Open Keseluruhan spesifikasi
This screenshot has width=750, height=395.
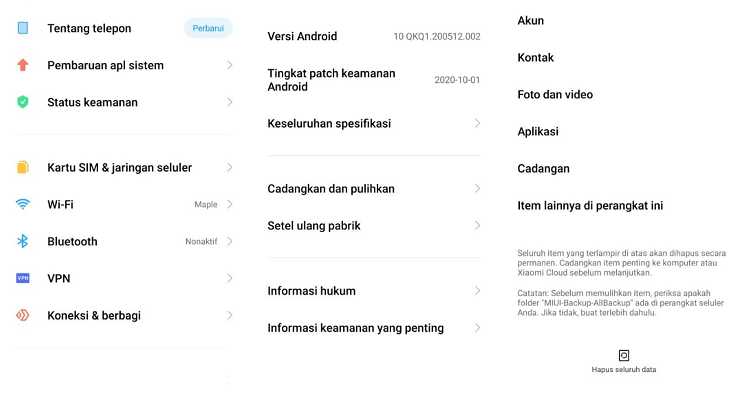pyautogui.click(x=374, y=123)
